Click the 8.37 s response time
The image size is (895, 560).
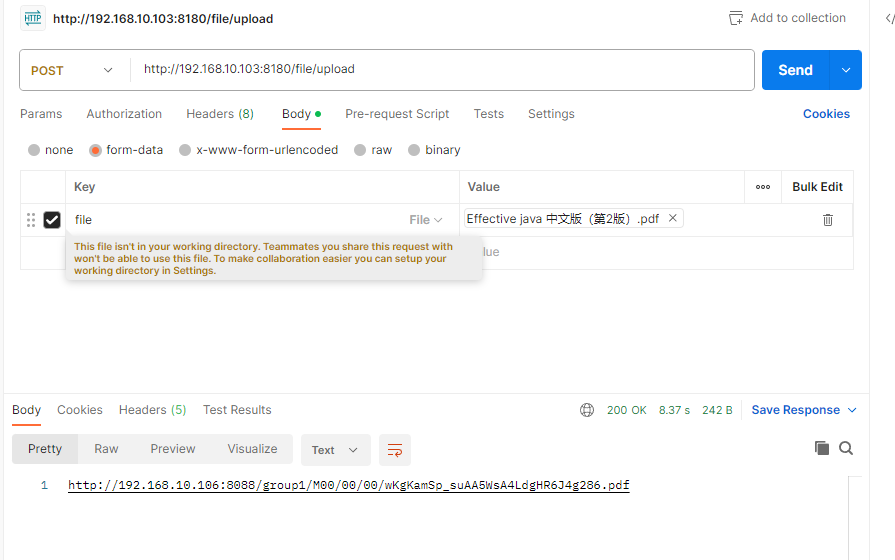pyautogui.click(x=674, y=410)
